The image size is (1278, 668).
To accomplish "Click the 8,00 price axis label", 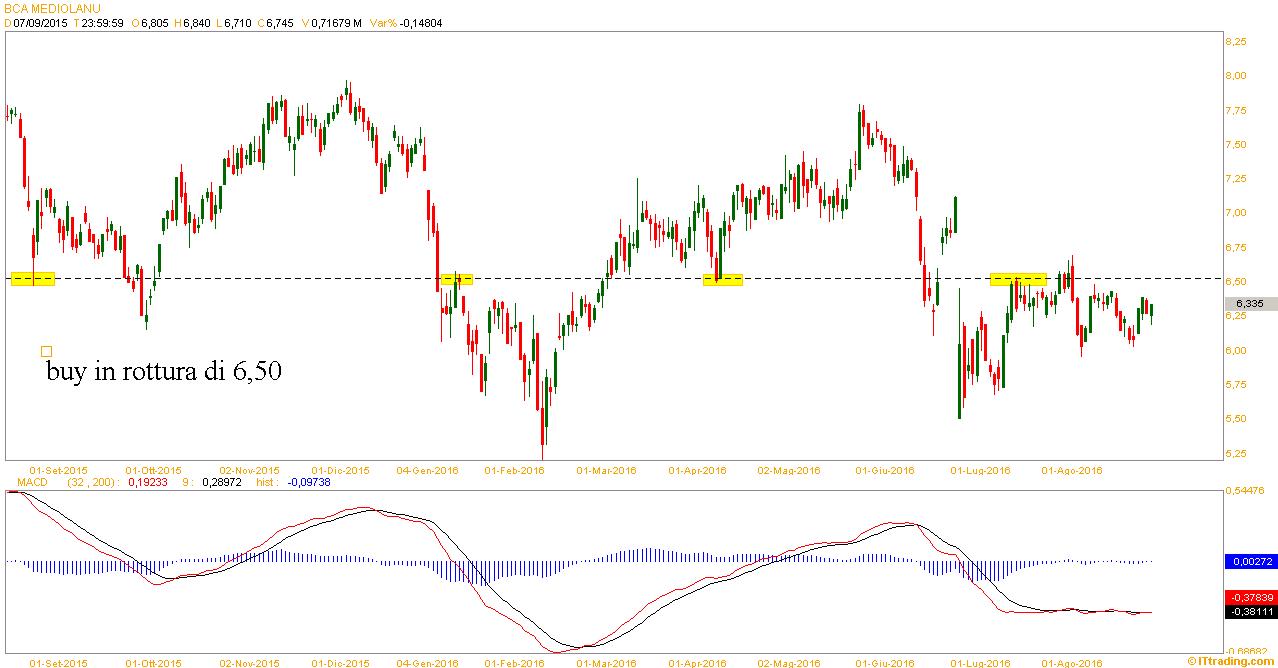I will click(x=1236, y=75).
